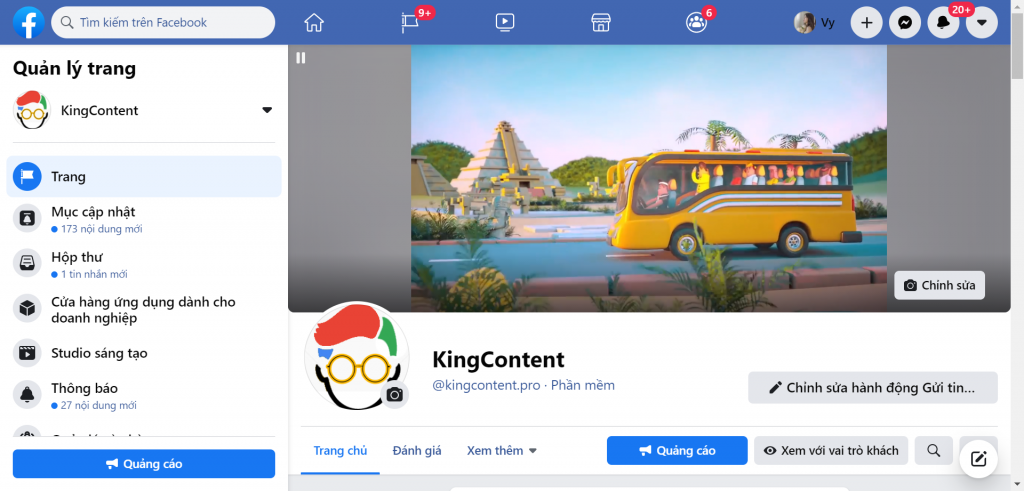Viewport: 1024px width, 491px height.
Task: Click Xem với vai trò khách
Action: 831,451
